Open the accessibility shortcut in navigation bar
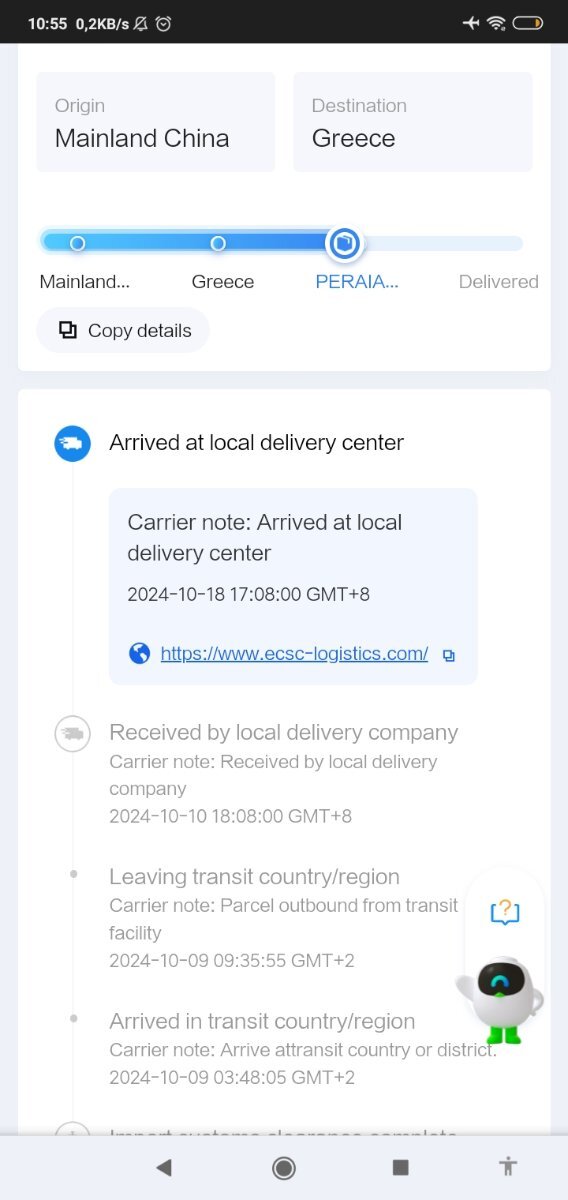This screenshot has height=1200, width=568. tap(509, 1166)
